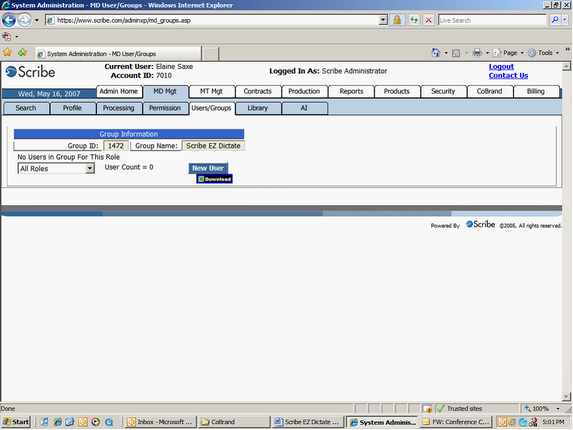573x430 pixels.
Task: Click the Favorites Center star icon
Action: pyautogui.click(x=7, y=53)
